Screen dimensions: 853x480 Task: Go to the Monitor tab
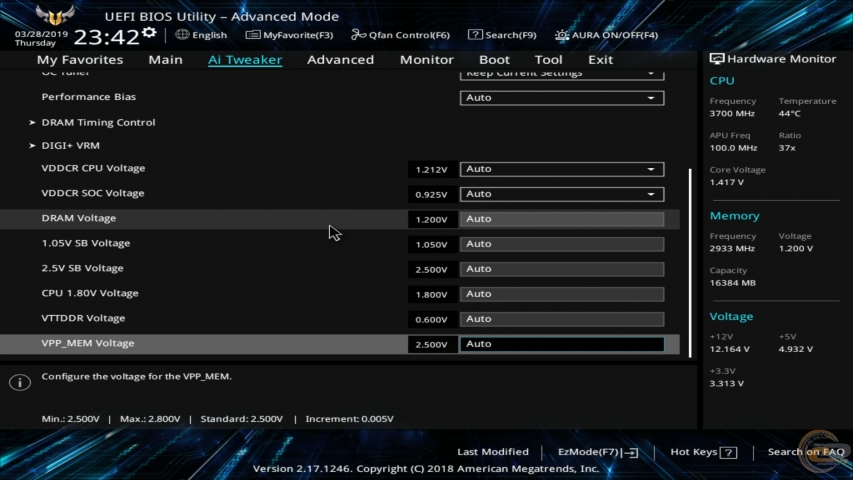426,60
